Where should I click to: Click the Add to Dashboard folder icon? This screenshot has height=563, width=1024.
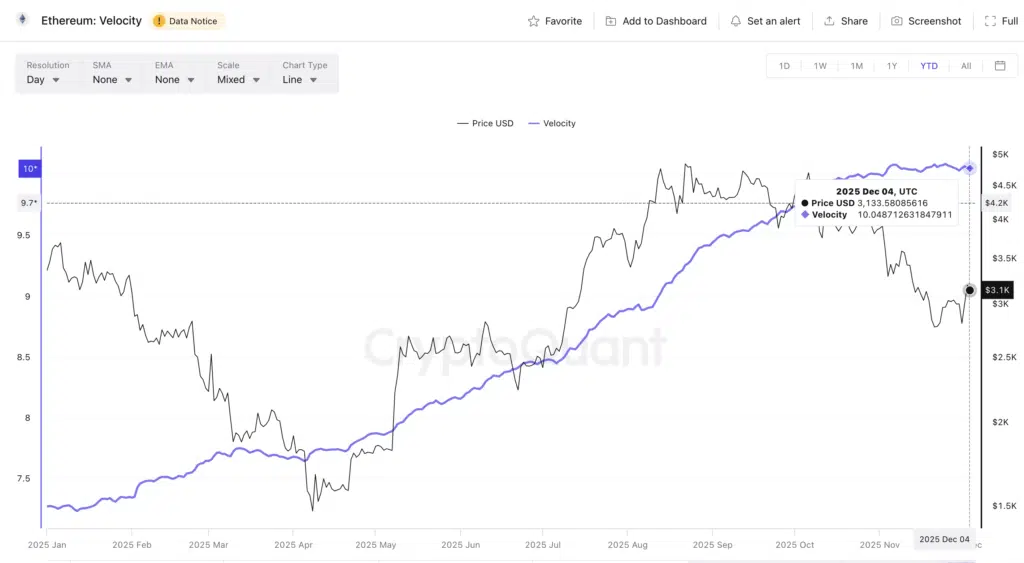tap(611, 21)
